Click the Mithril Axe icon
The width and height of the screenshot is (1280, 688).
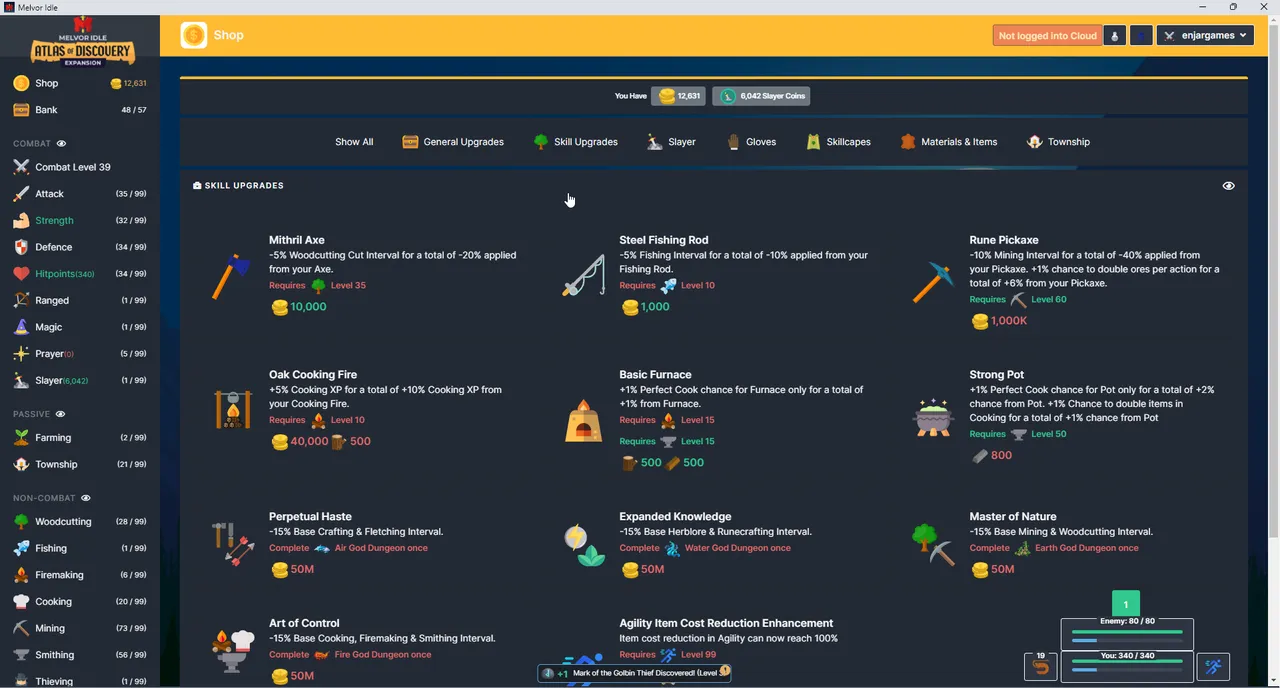(233, 276)
